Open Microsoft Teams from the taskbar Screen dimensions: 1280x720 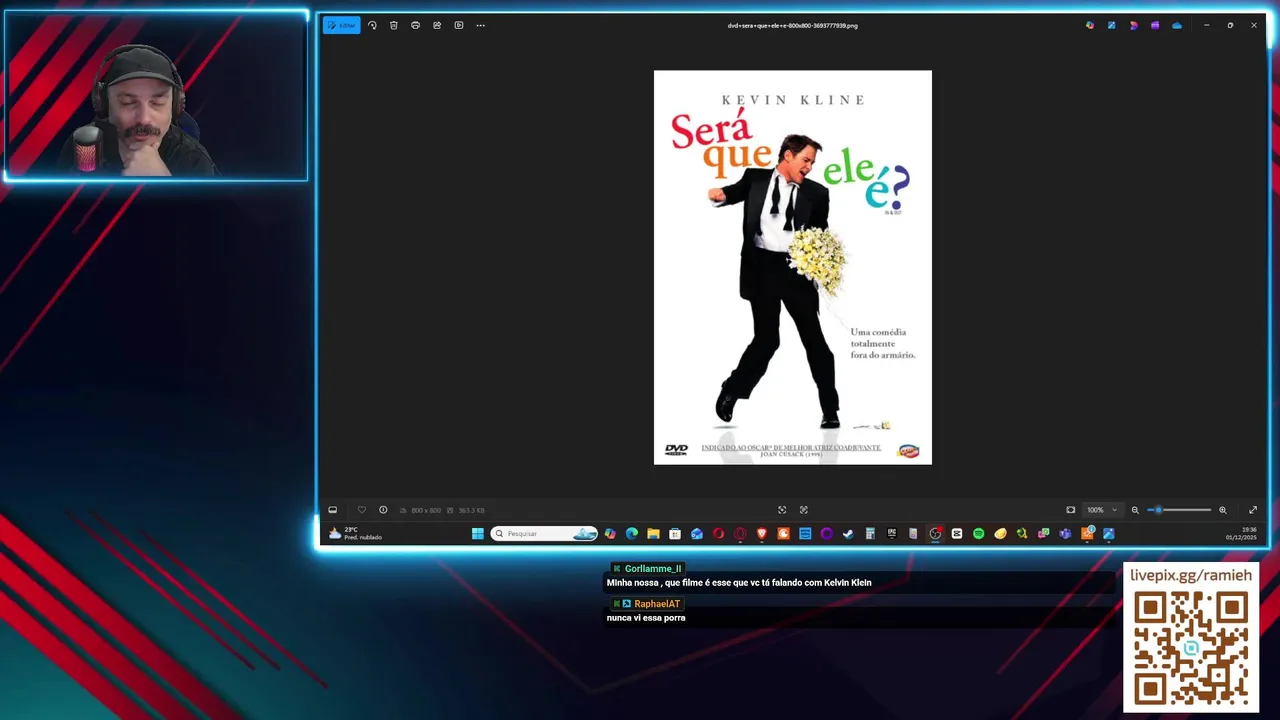1065,533
